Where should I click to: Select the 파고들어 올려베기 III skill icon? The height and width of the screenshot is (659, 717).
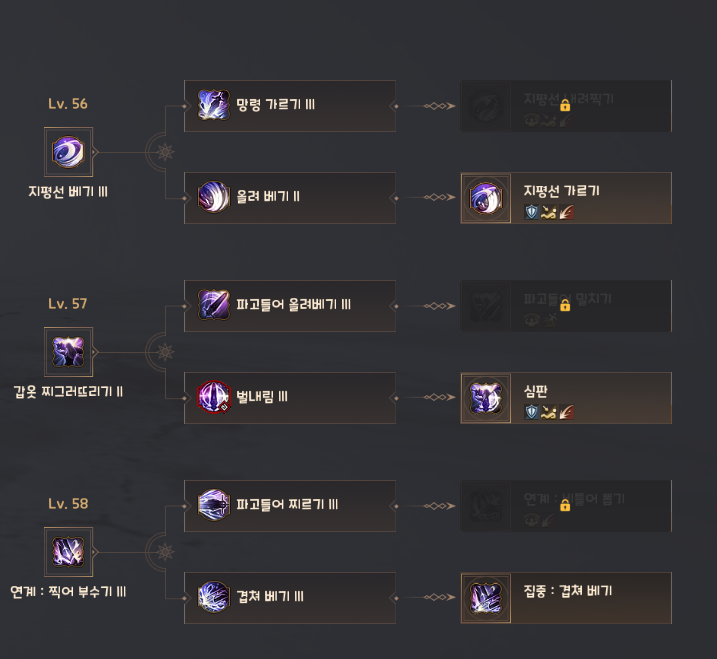pos(214,305)
